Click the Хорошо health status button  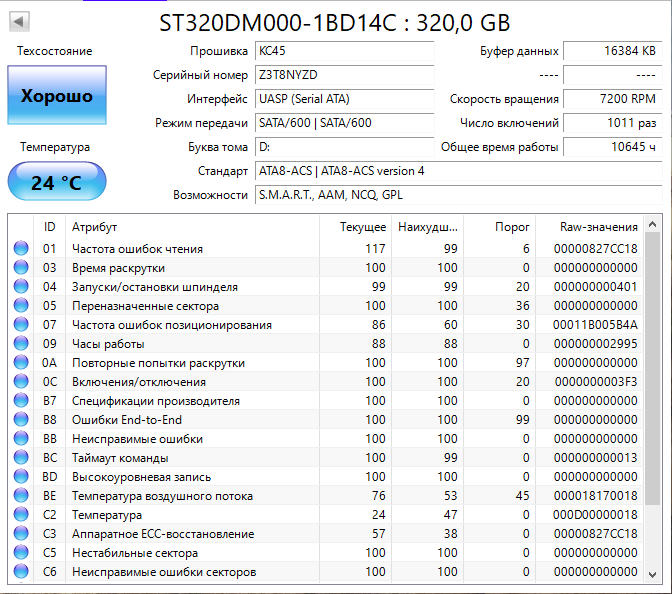[x=57, y=95]
